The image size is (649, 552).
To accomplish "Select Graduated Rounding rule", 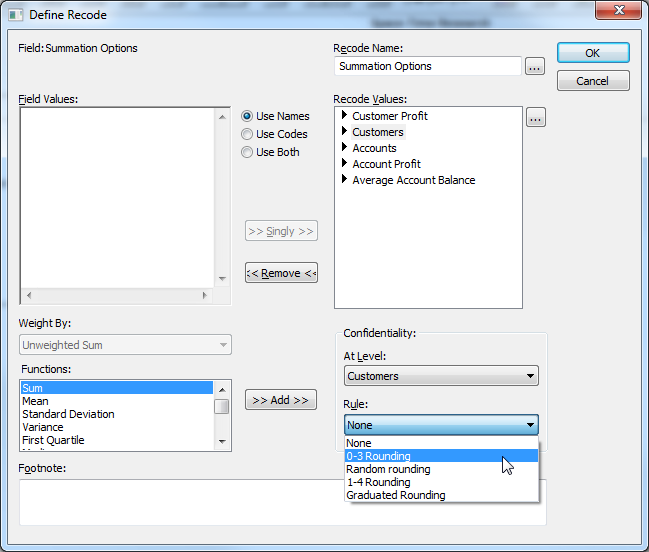I will [x=395, y=495].
